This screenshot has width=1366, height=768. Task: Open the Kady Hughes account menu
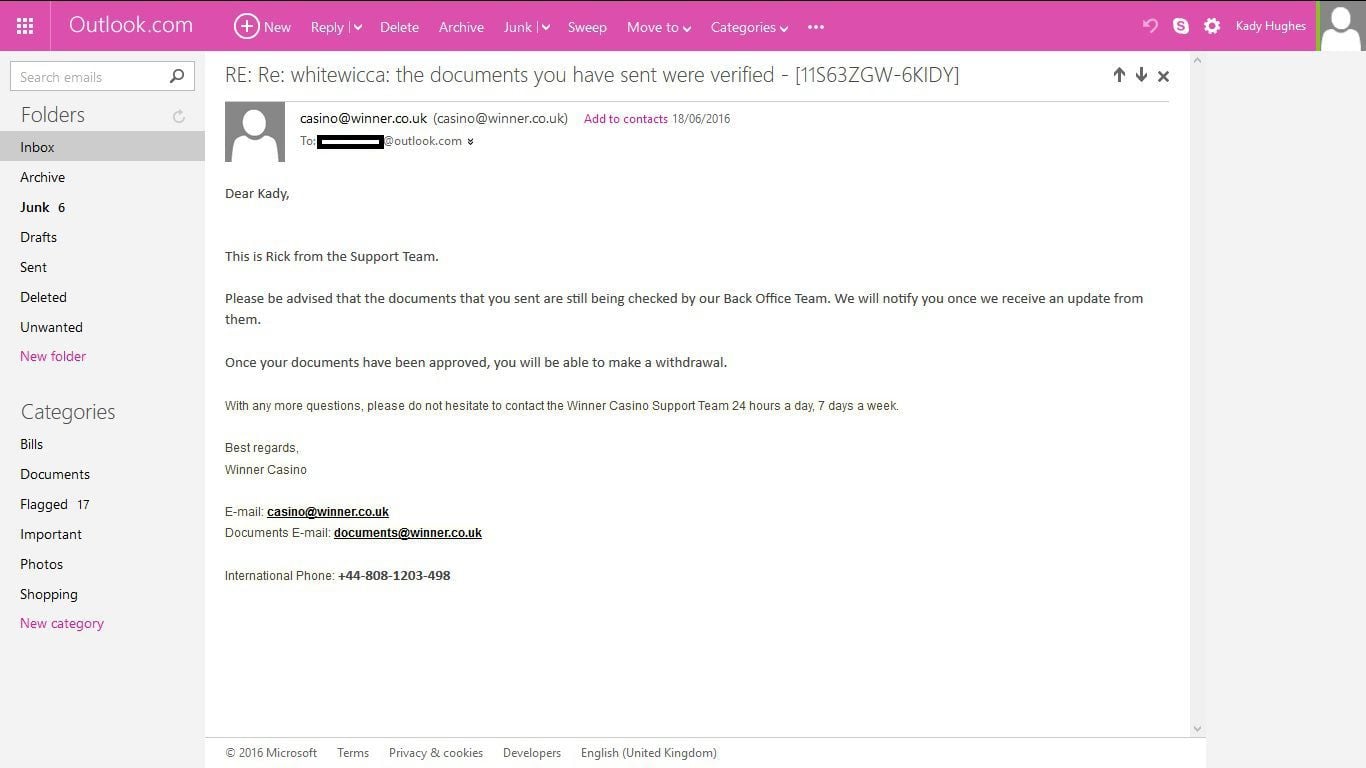click(x=1270, y=26)
